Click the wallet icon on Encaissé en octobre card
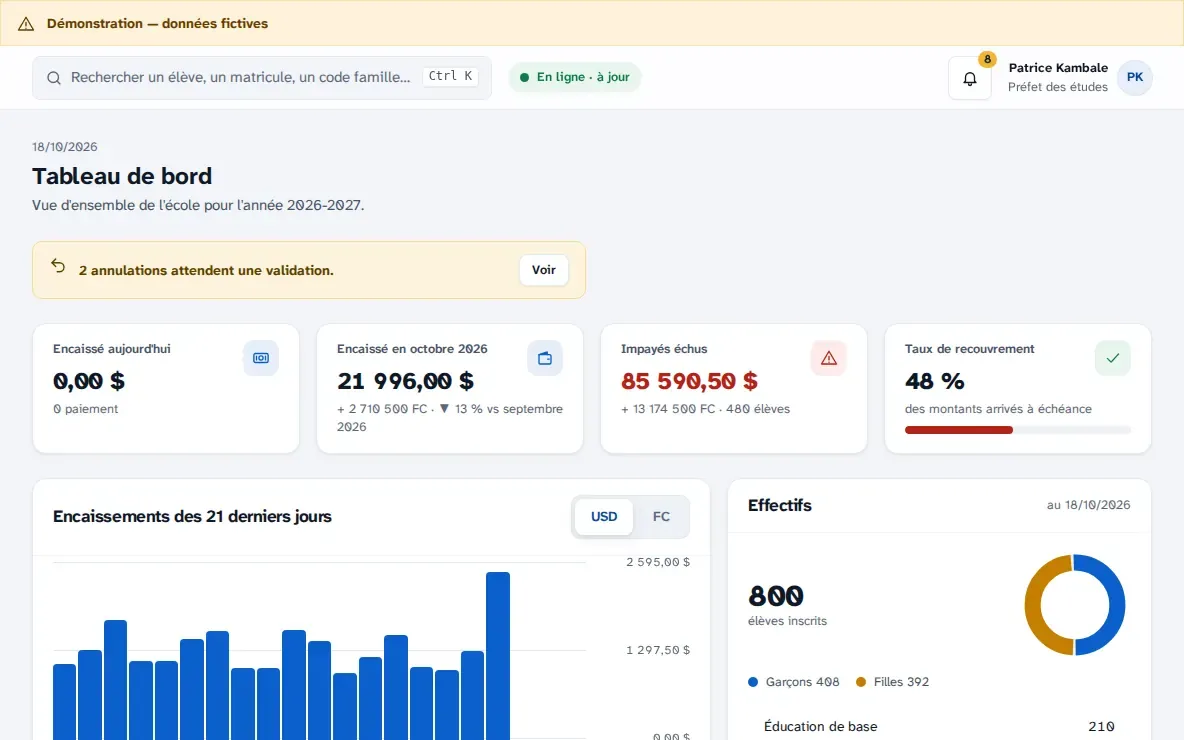Image resolution: width=1184 pixels, height=740 pixels. 544,358
